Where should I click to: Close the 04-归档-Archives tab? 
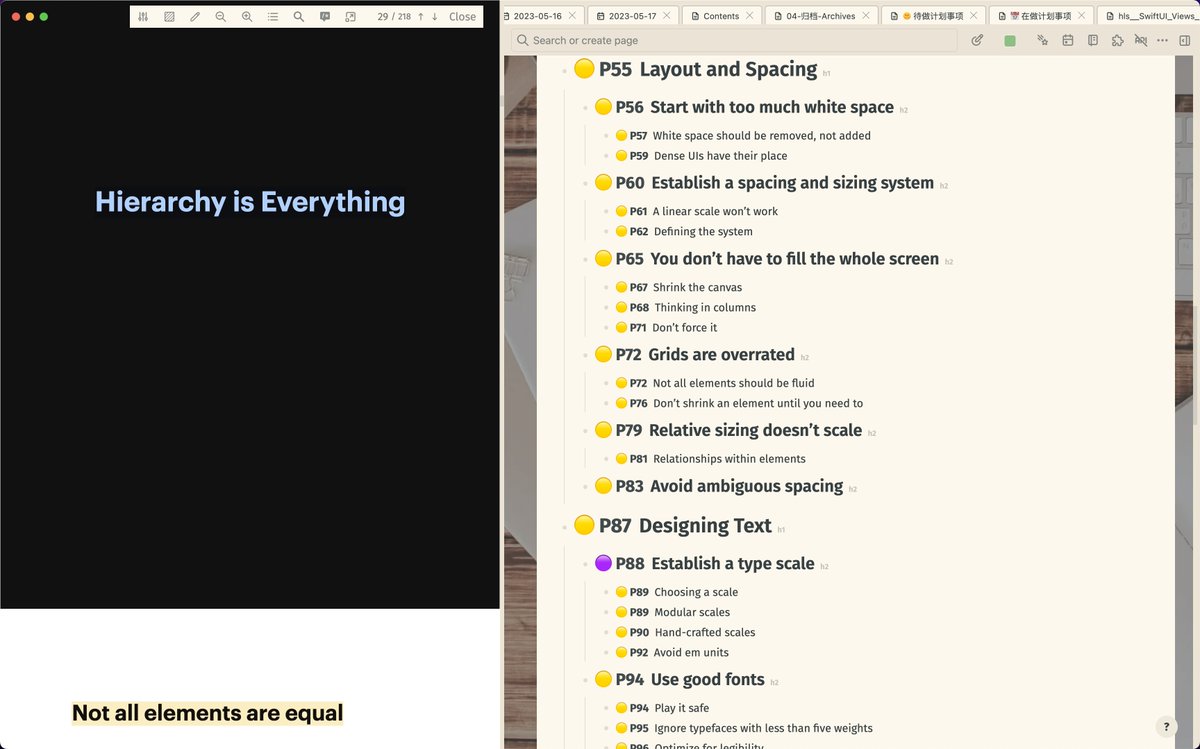[x=867, y=16]
